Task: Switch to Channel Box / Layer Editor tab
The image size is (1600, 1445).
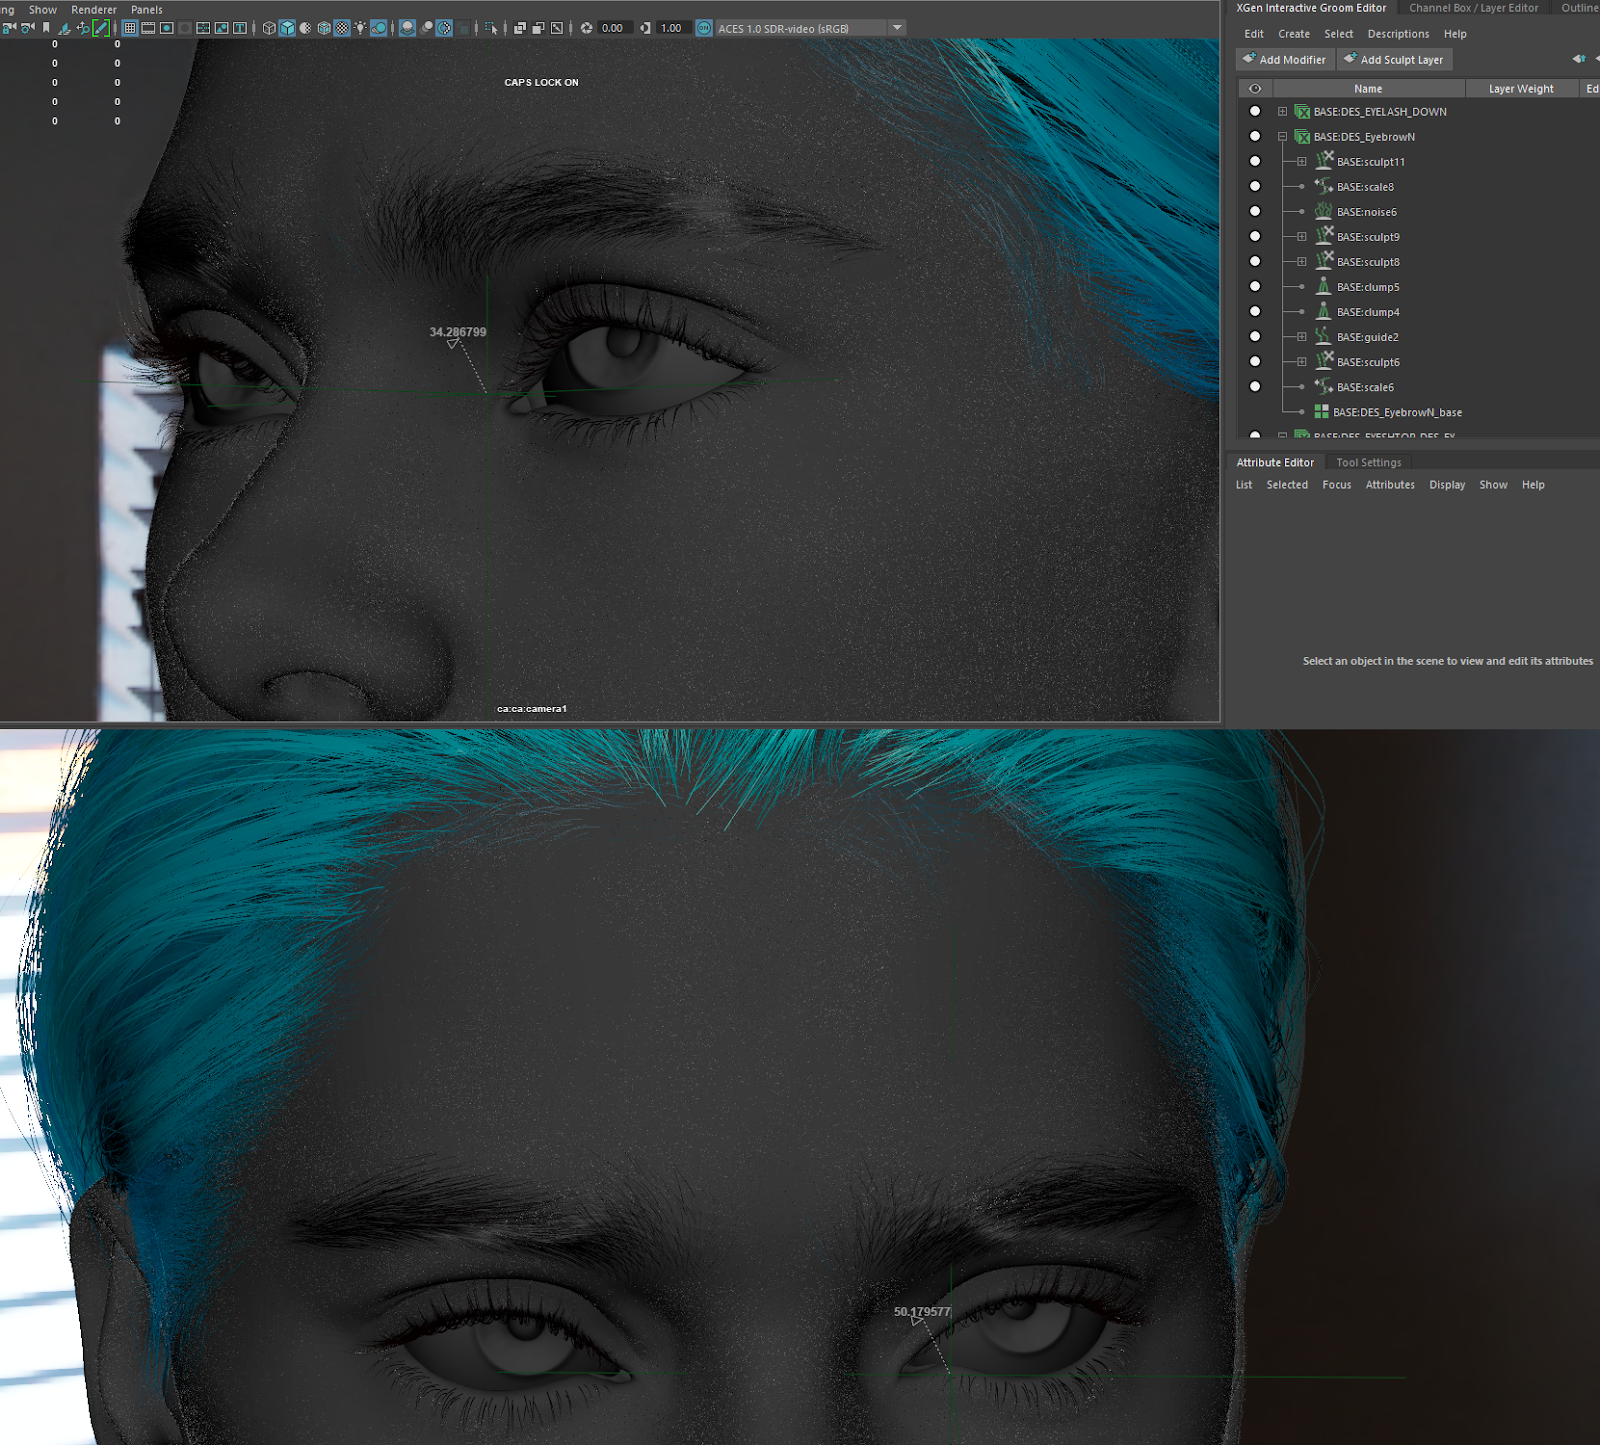Action: click(x=1473, y=8)
